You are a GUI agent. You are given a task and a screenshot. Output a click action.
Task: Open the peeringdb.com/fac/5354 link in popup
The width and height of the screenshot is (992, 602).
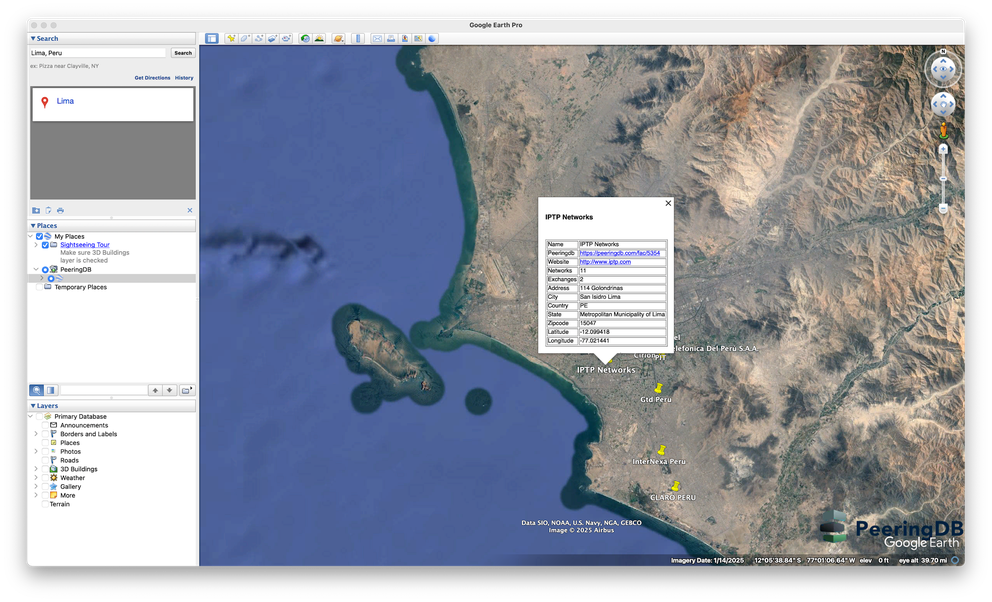click(620, 253)
